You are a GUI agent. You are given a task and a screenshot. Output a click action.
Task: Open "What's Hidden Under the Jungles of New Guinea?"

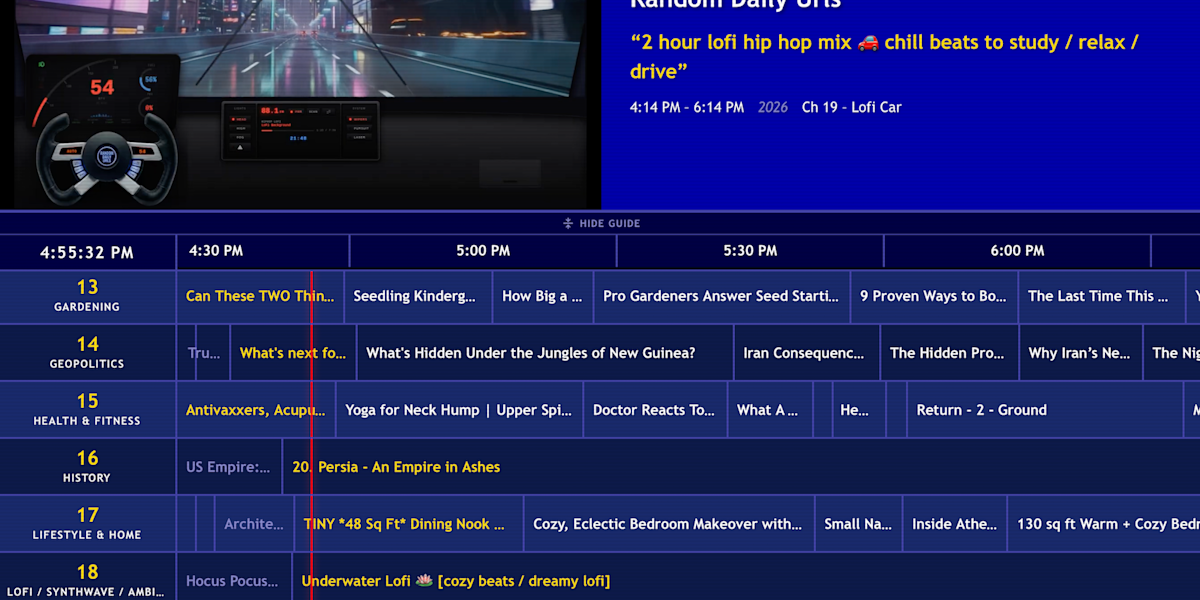pos(531,353)
